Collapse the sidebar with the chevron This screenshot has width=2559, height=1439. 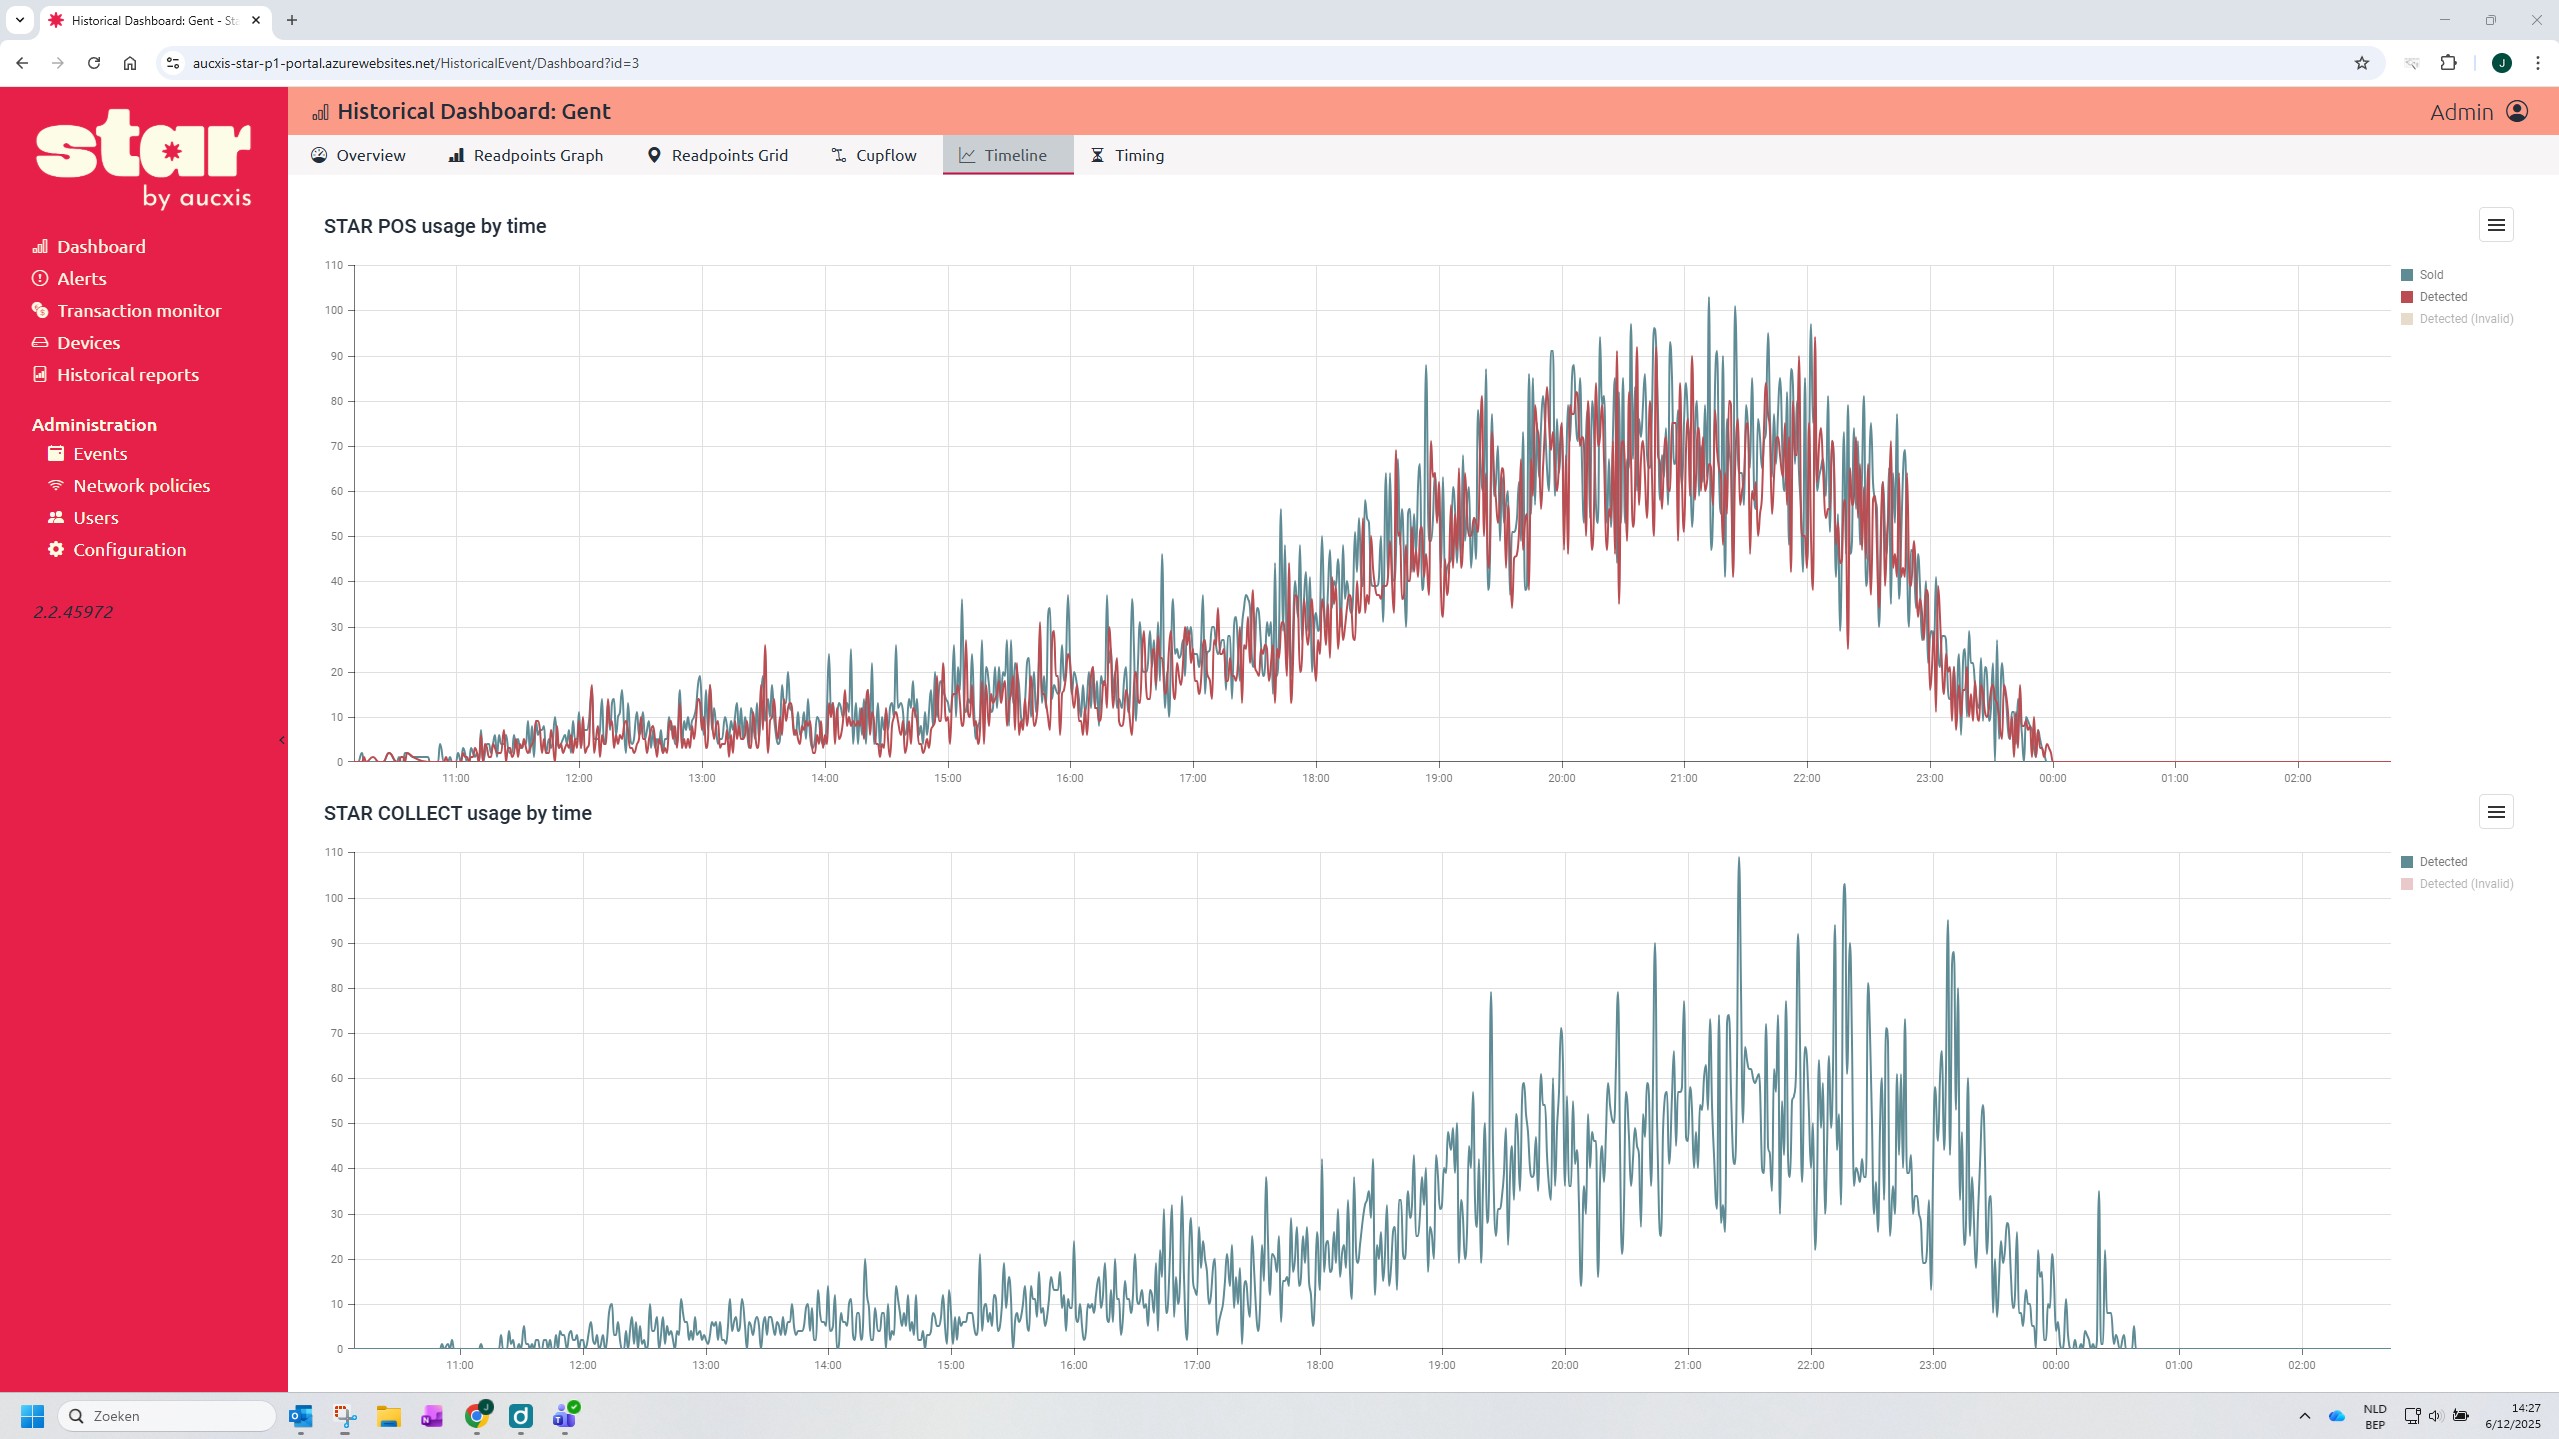(x=282, y=740)
